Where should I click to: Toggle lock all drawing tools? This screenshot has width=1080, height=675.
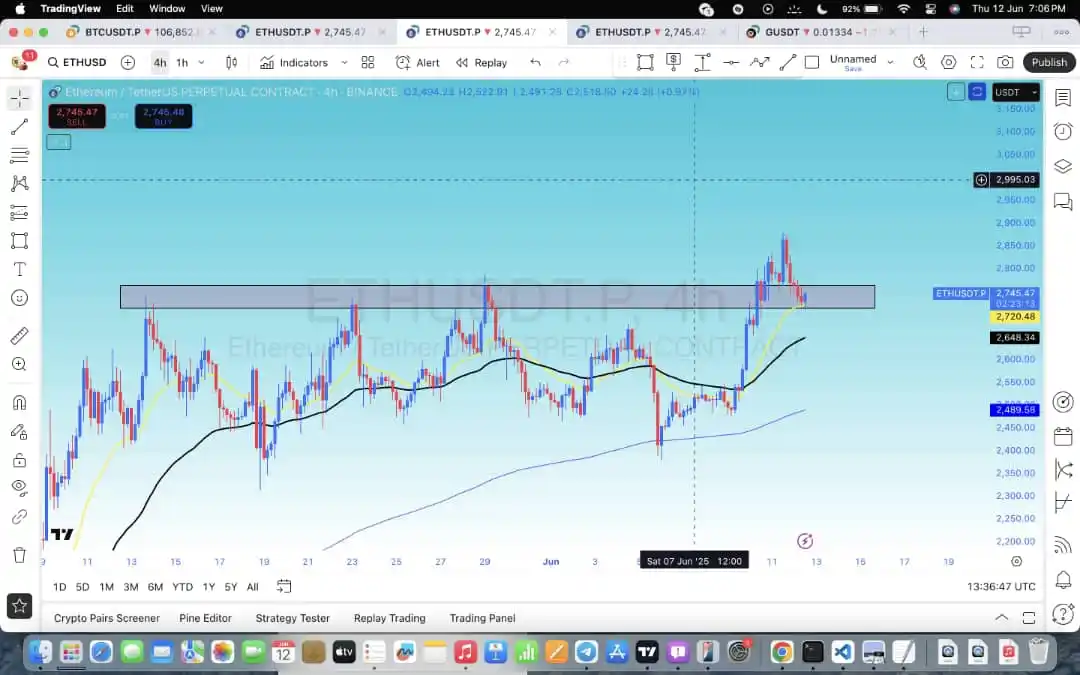(x=19, y=460)
